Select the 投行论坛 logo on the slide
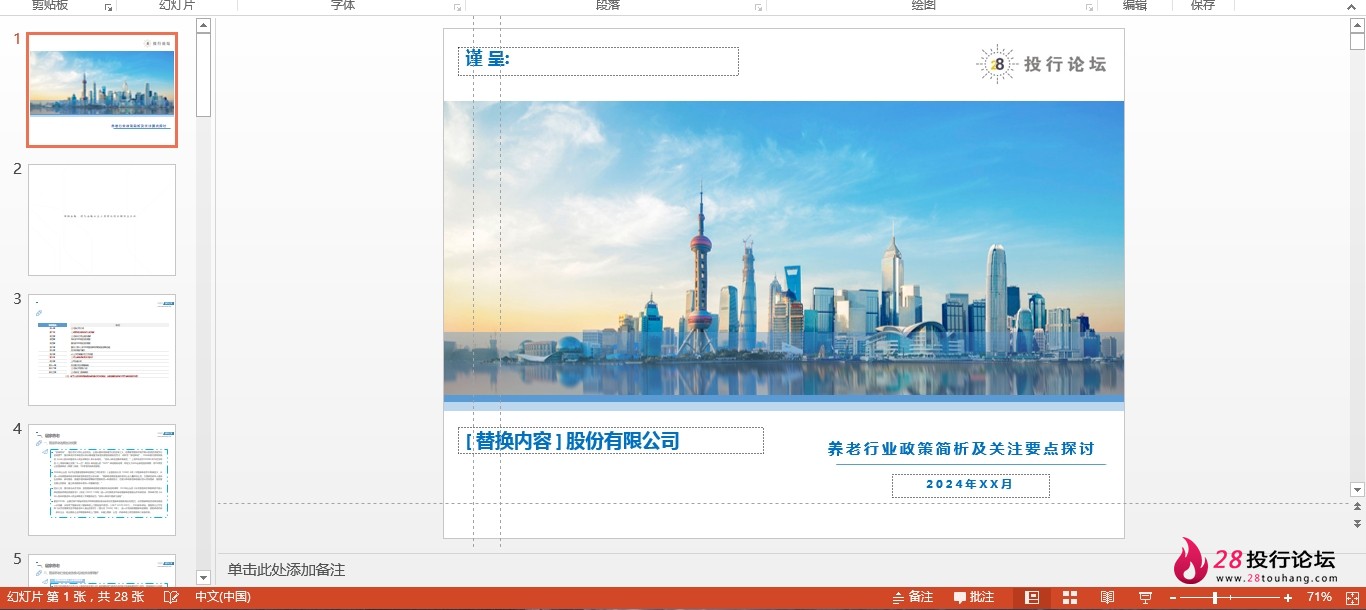This screenshot has width=1366, height=610. point(1041,64)
